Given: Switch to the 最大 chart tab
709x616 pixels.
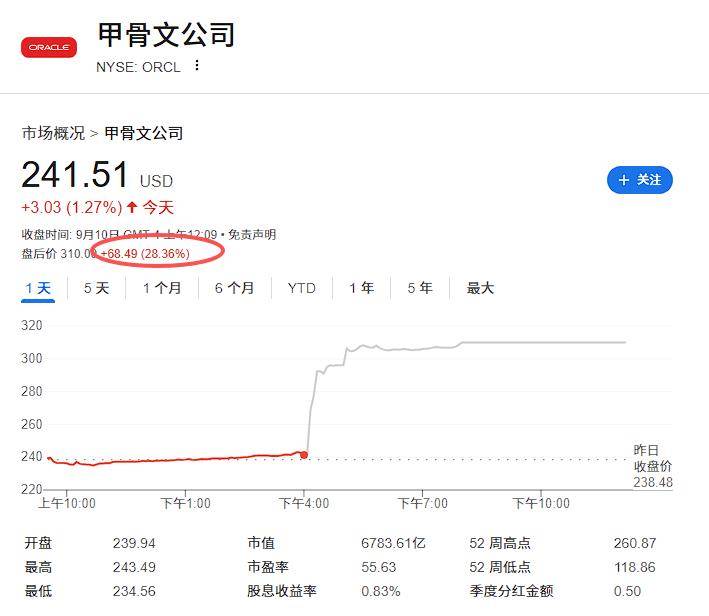Looking at the screenshot, I should coord(480,288).
